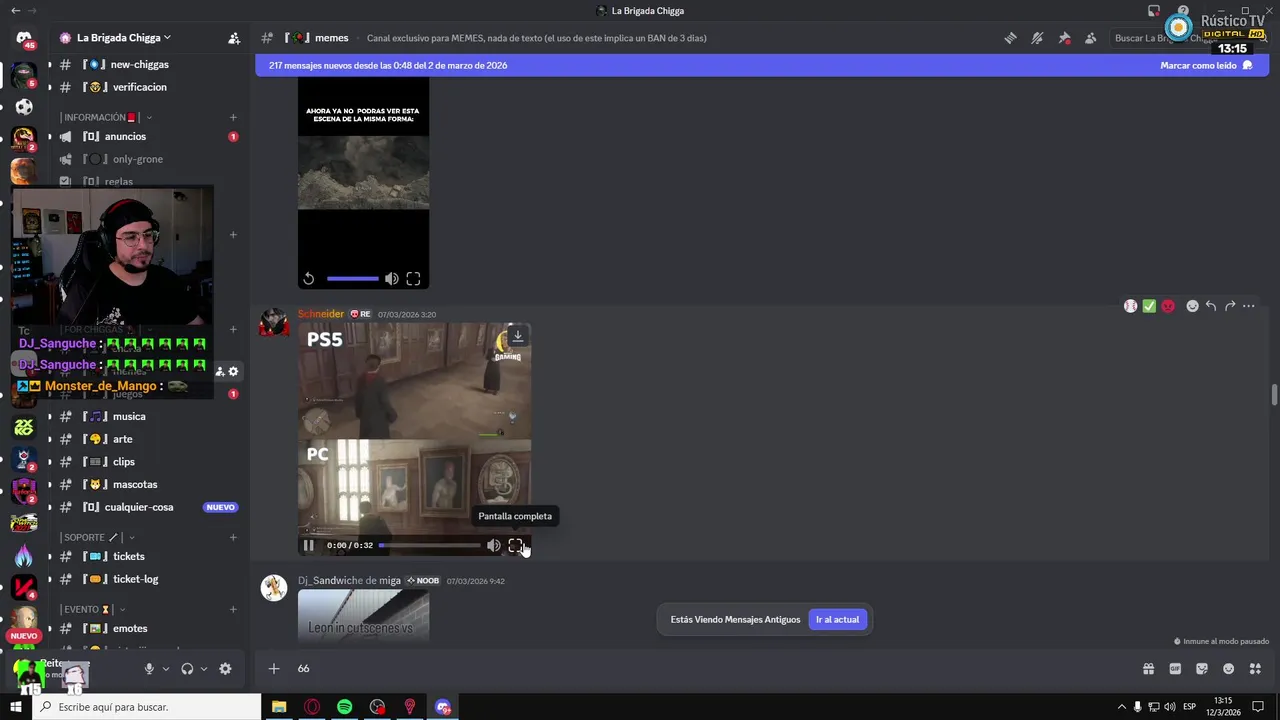Open the gift icon in message bar
This screenshot has width=1280, height=720.
click(1148, 668)
